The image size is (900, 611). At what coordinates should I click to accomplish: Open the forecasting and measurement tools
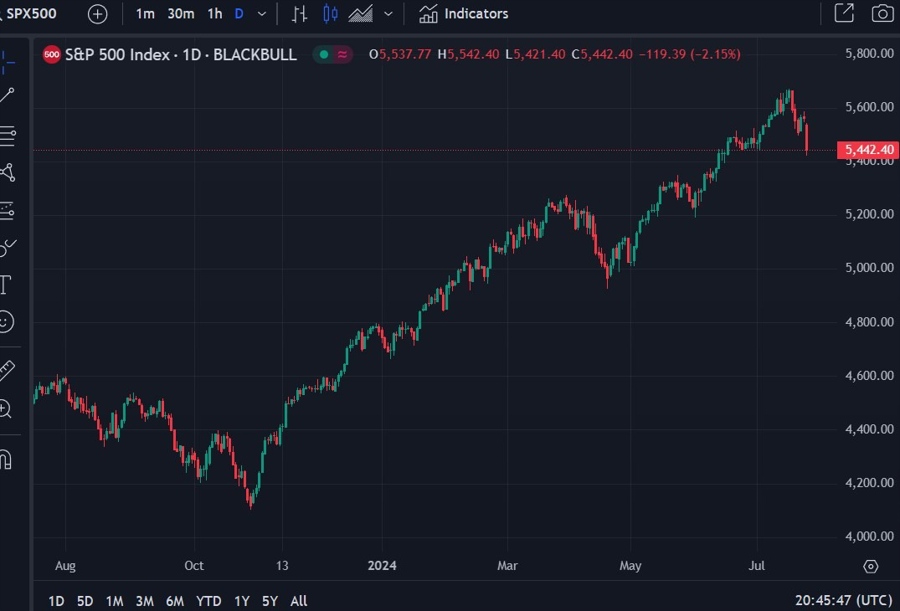[x=10, y=210]
